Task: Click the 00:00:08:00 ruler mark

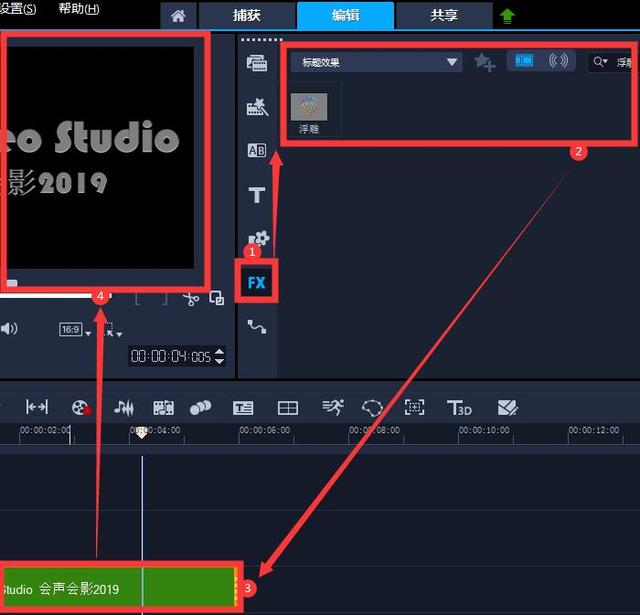Action: tap(374, 430)
